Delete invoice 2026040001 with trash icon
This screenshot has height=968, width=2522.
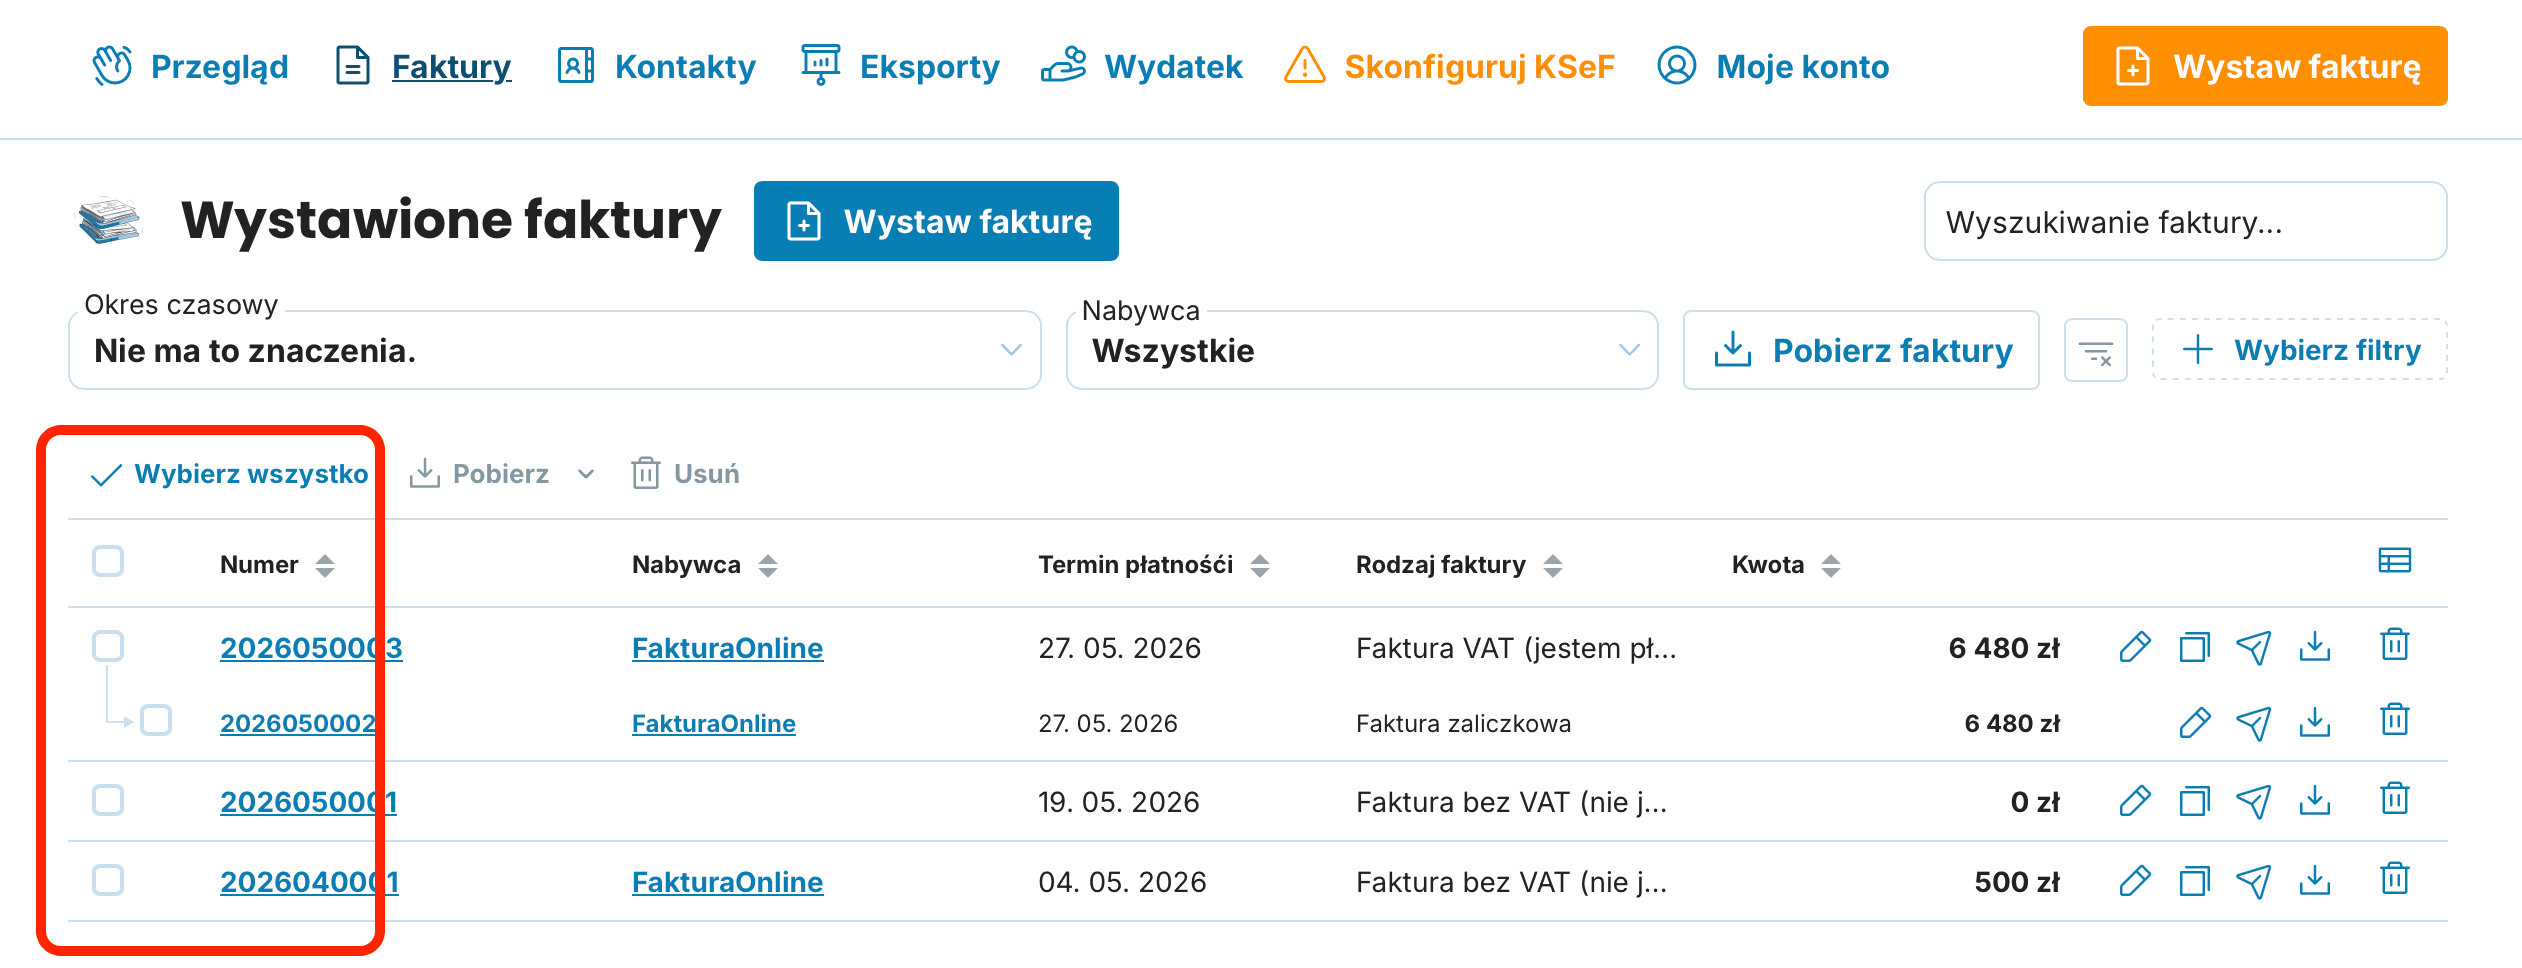point(2395,879)
